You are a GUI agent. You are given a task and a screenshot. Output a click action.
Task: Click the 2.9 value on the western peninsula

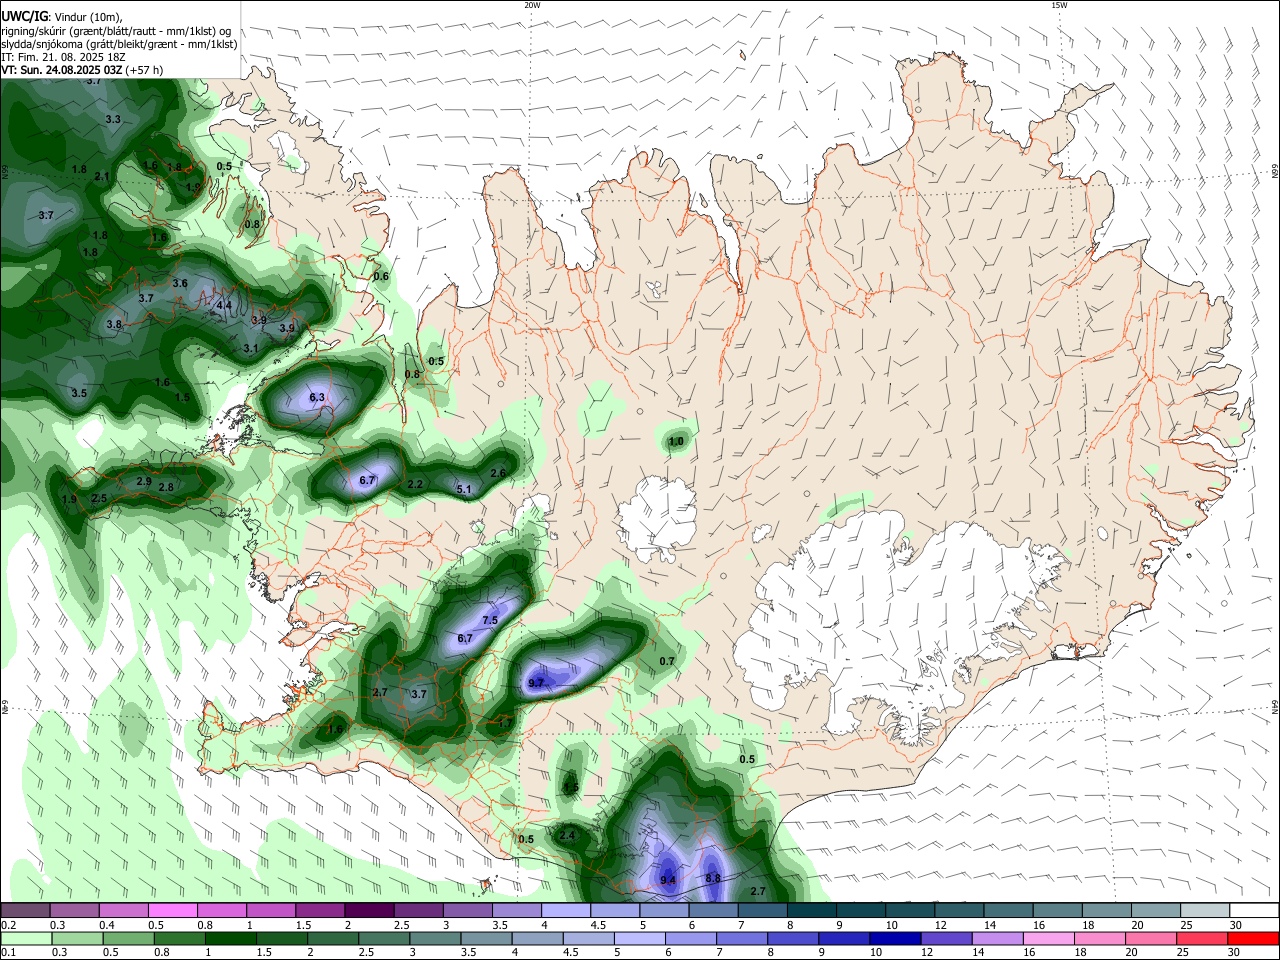coord(143,481)
